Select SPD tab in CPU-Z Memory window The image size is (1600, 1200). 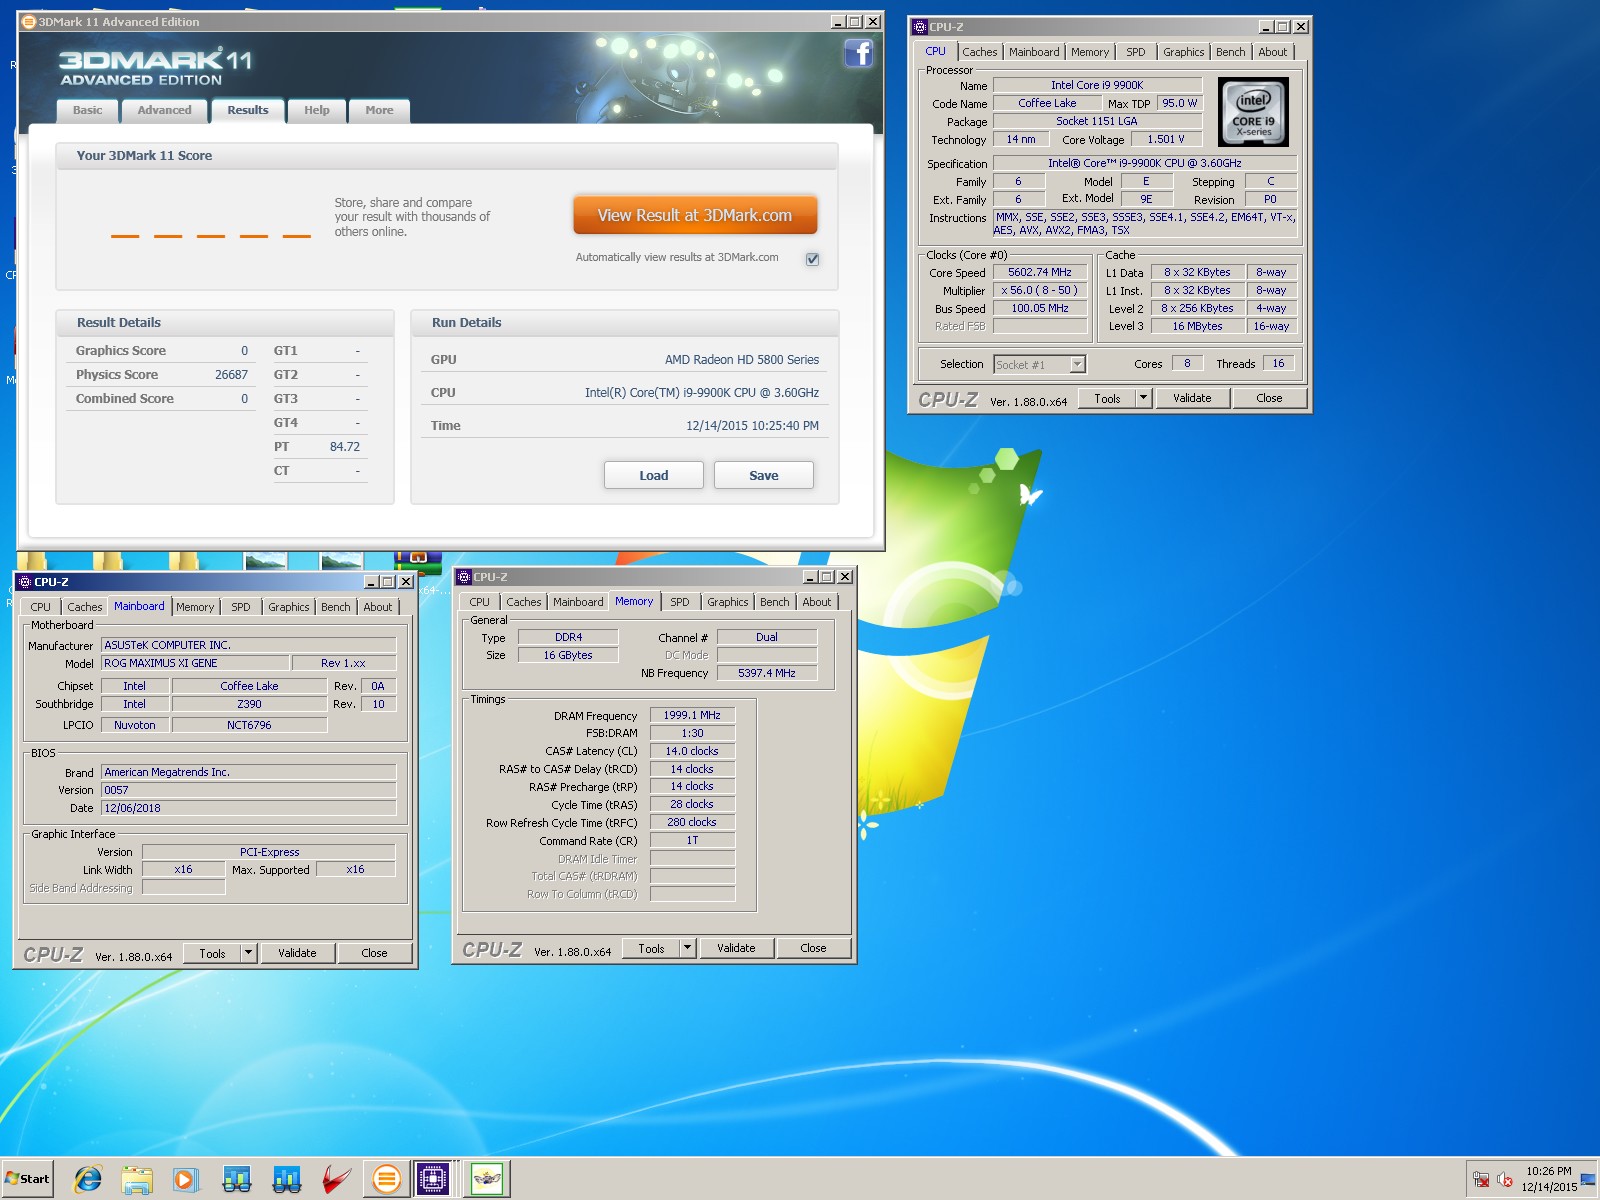tap(680, 602)
